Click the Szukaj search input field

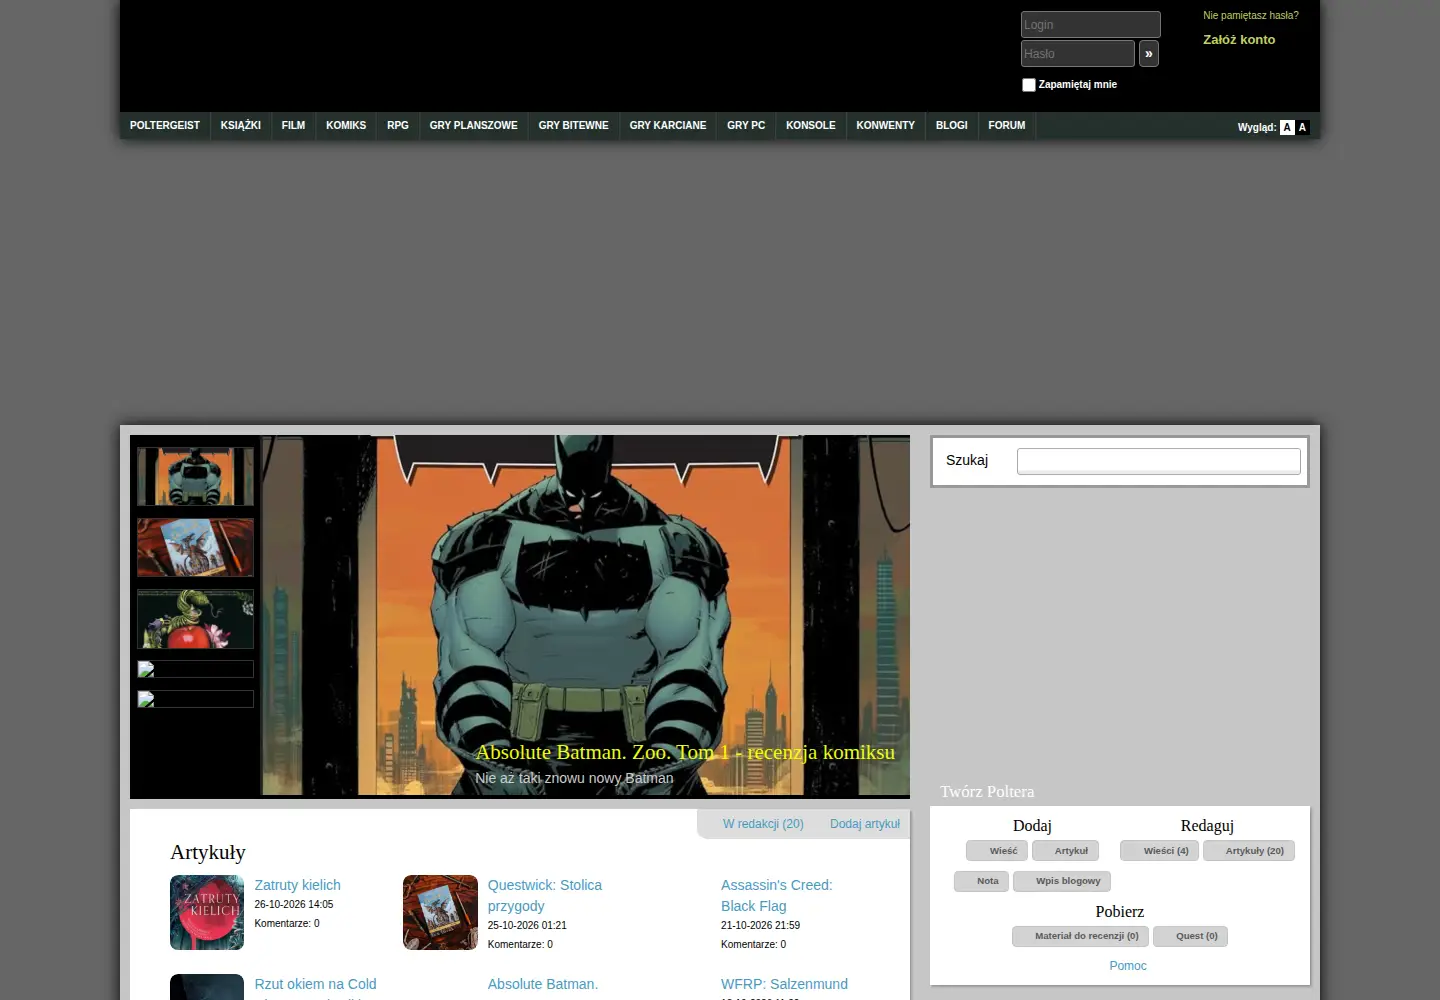[x=1159, y=461]
